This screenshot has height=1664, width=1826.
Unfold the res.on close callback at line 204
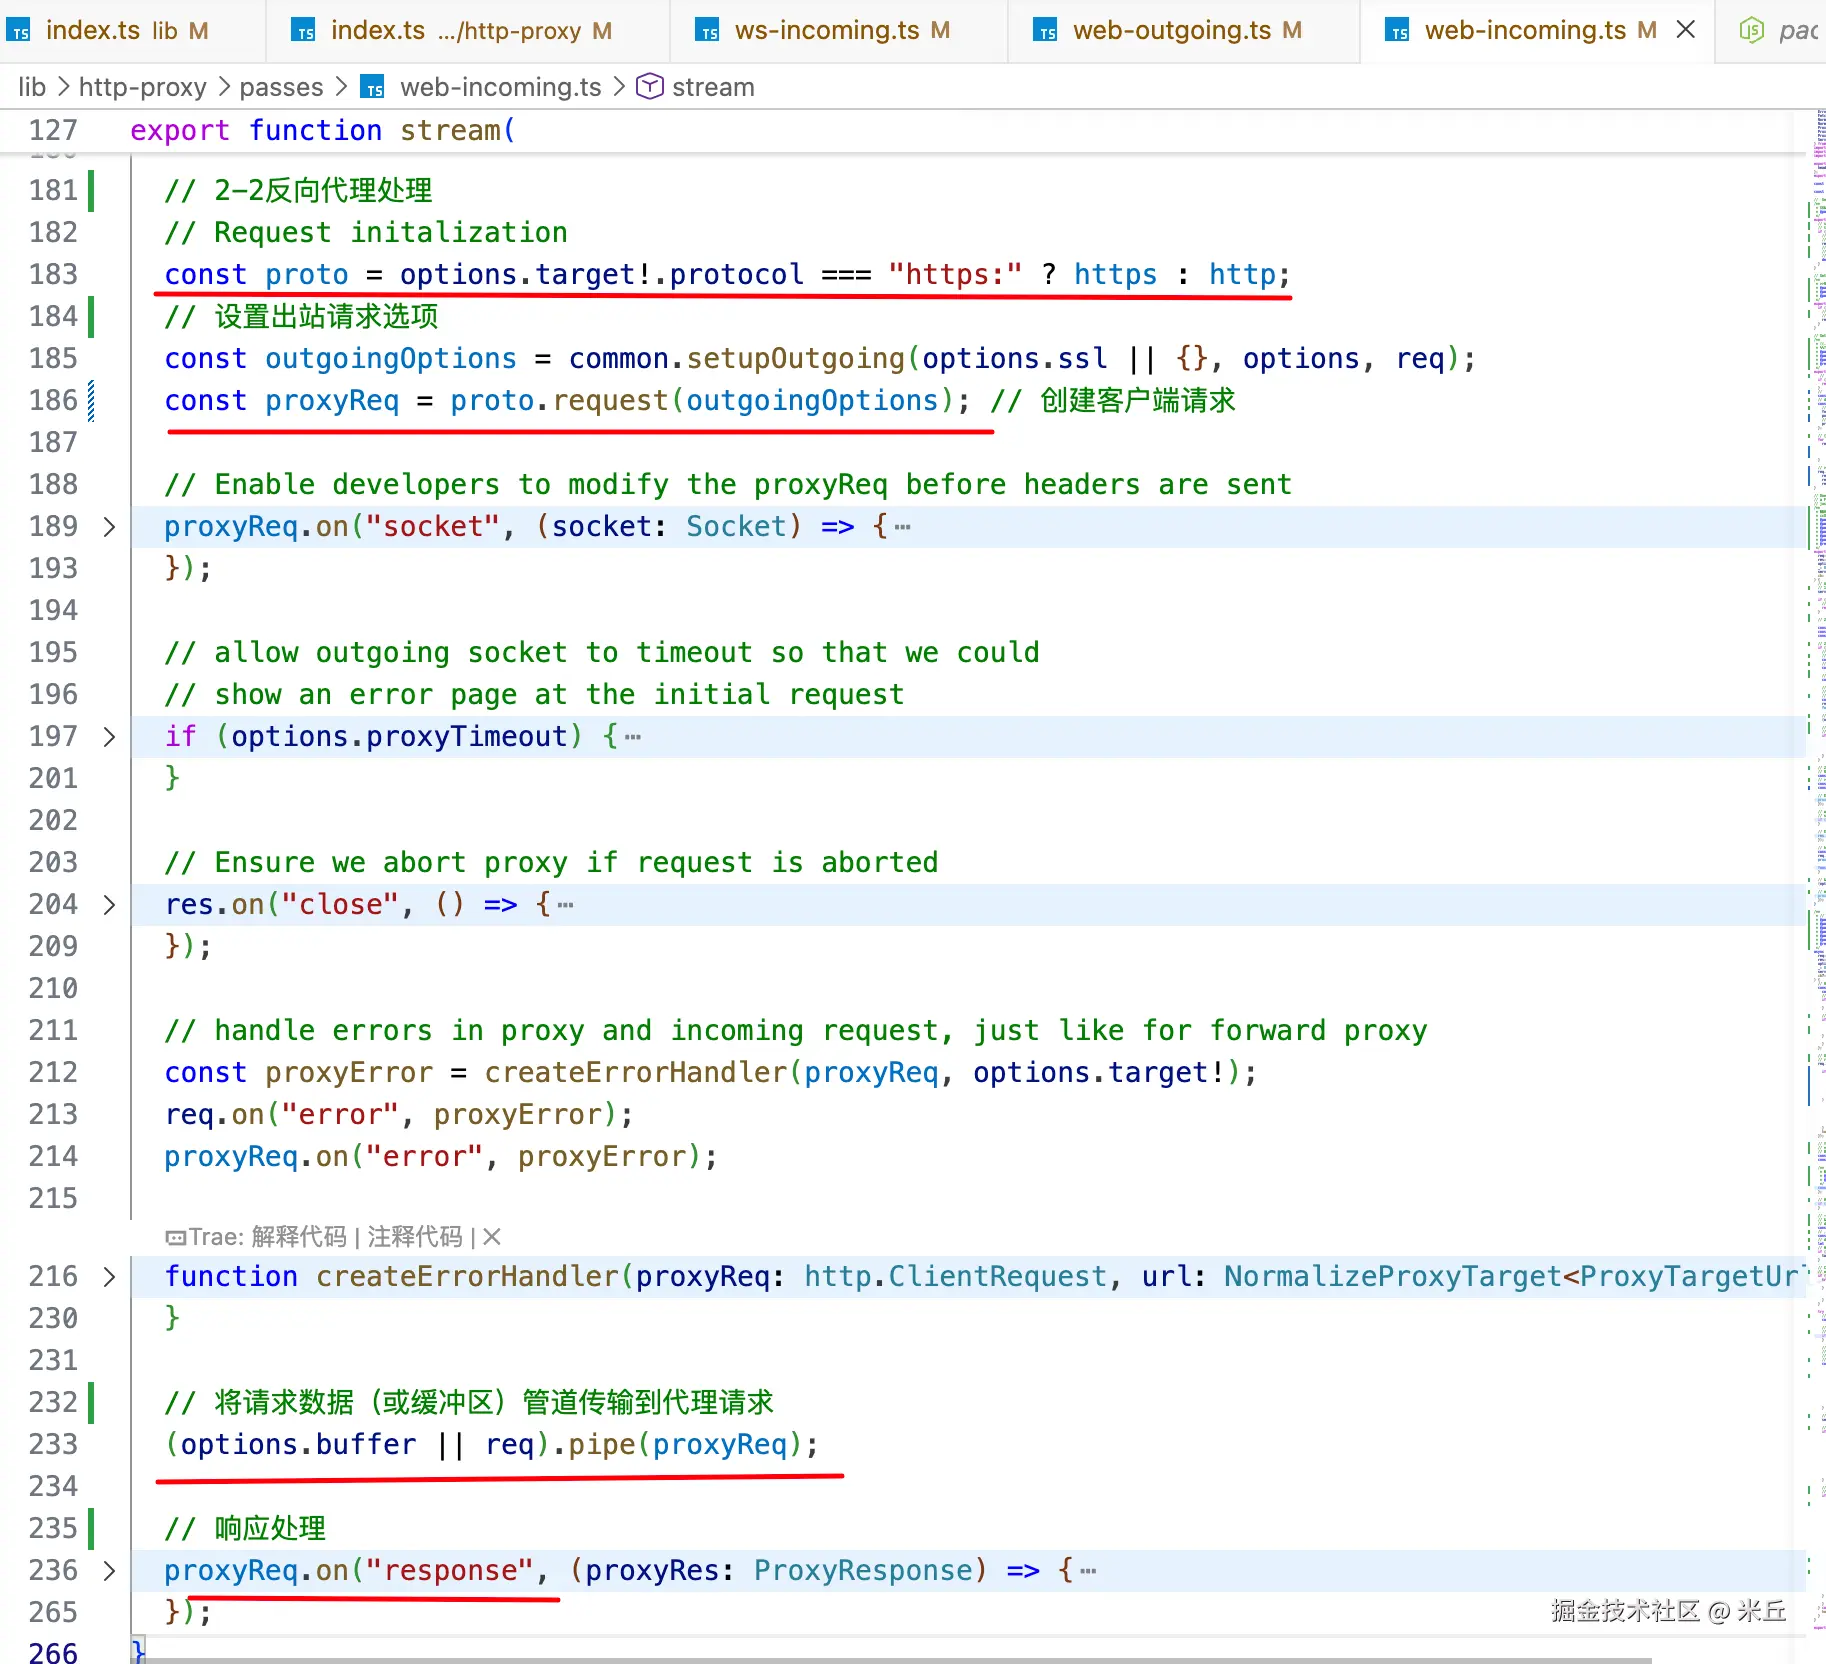109,905
